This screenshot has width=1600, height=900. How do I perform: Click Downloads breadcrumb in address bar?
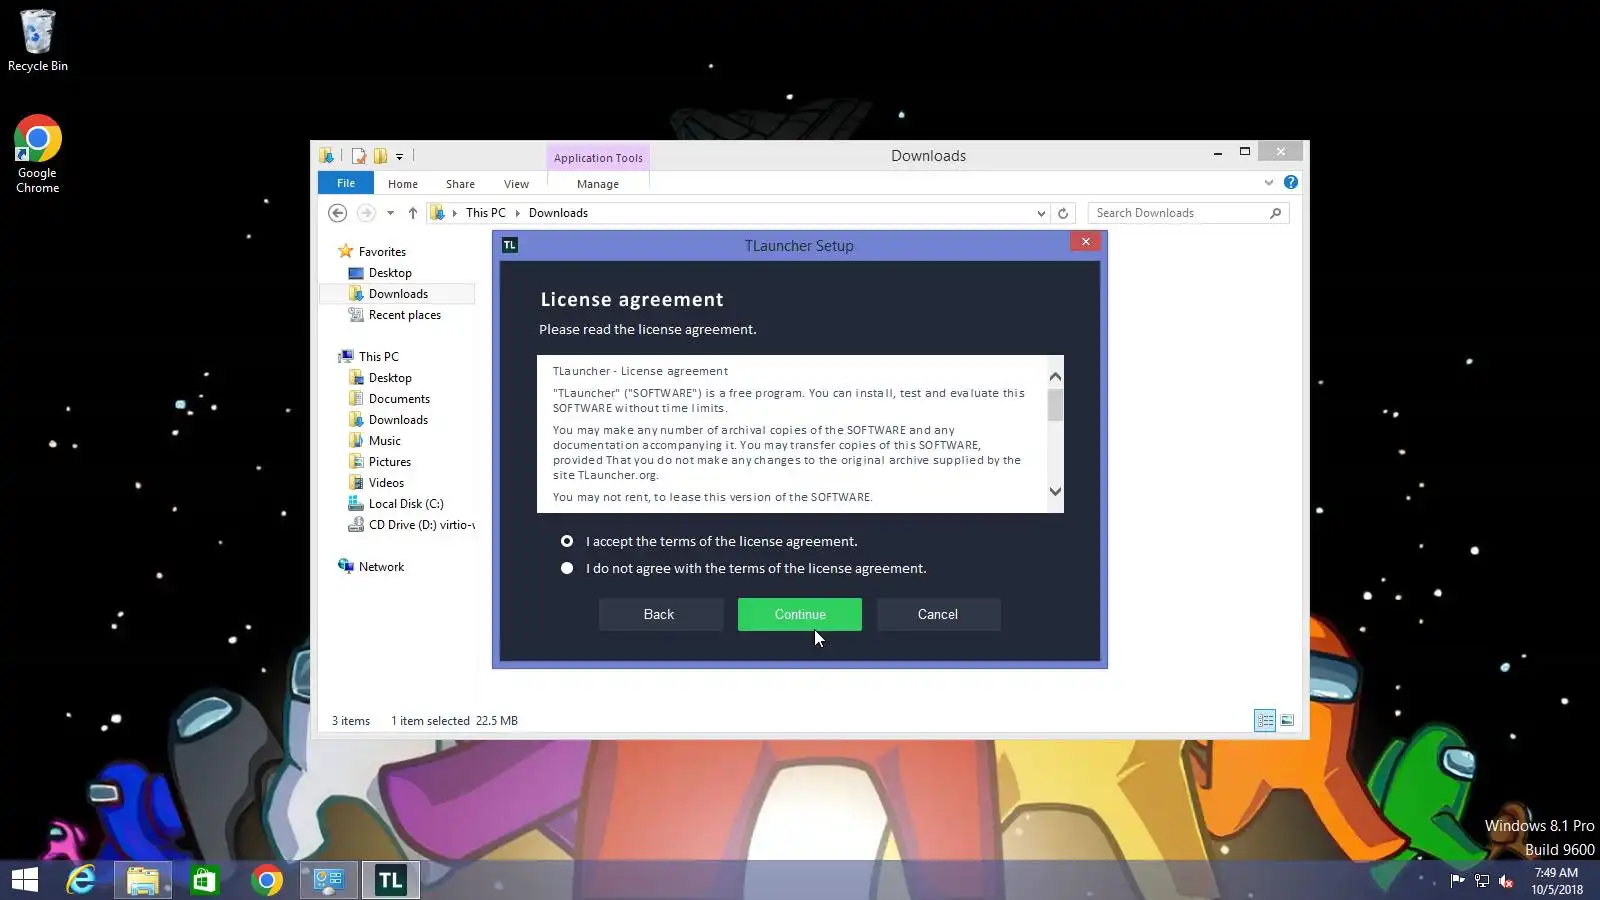(558, 213)
